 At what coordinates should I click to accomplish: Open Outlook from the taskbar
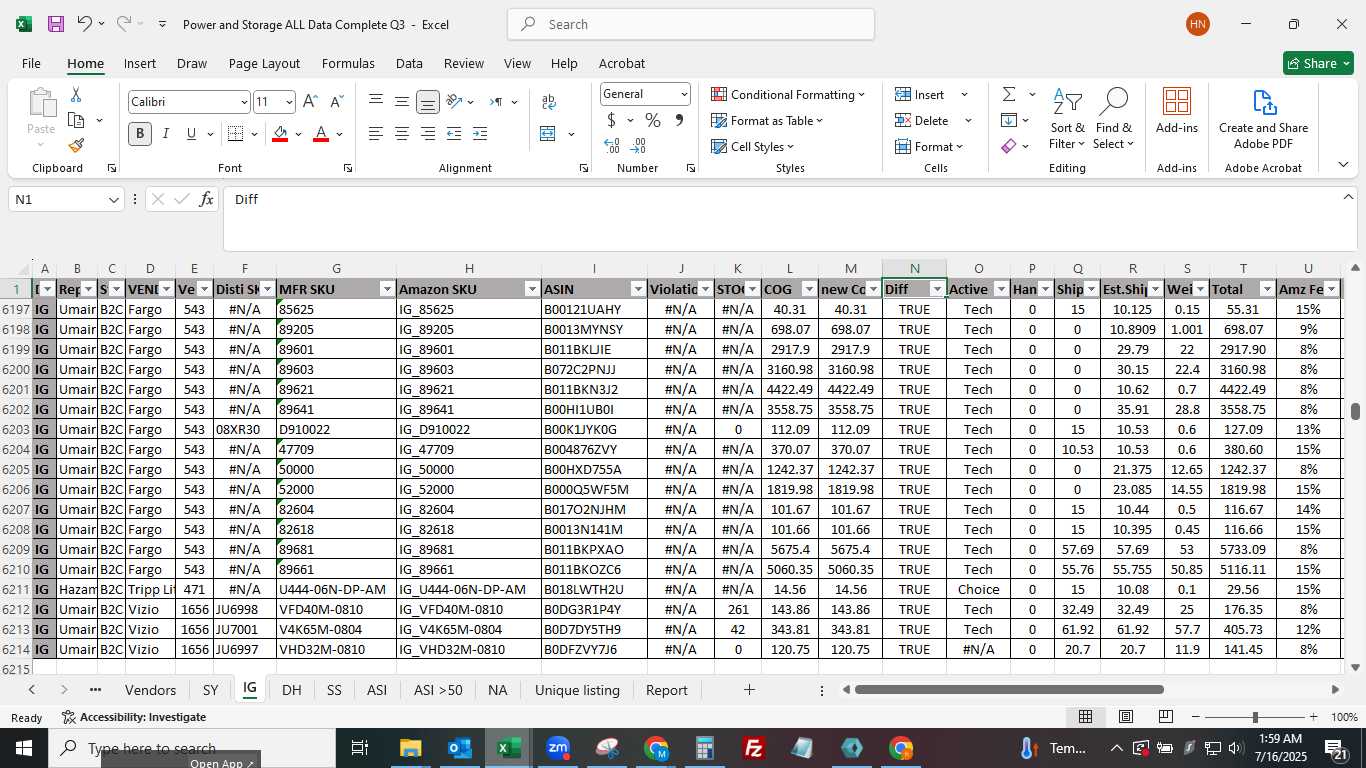point(460,748)
